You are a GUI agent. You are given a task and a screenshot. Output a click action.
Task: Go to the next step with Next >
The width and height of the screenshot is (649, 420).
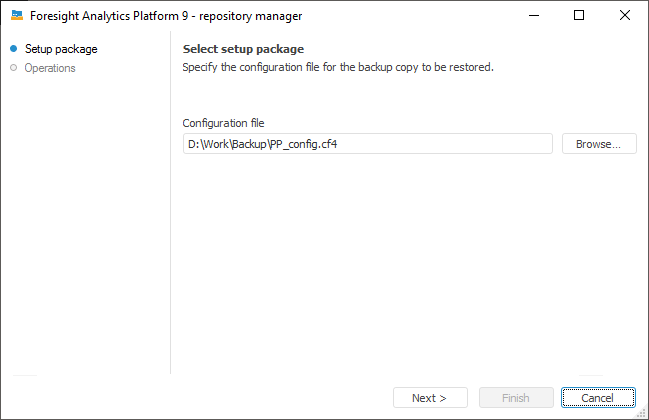[x=431, y=398]
